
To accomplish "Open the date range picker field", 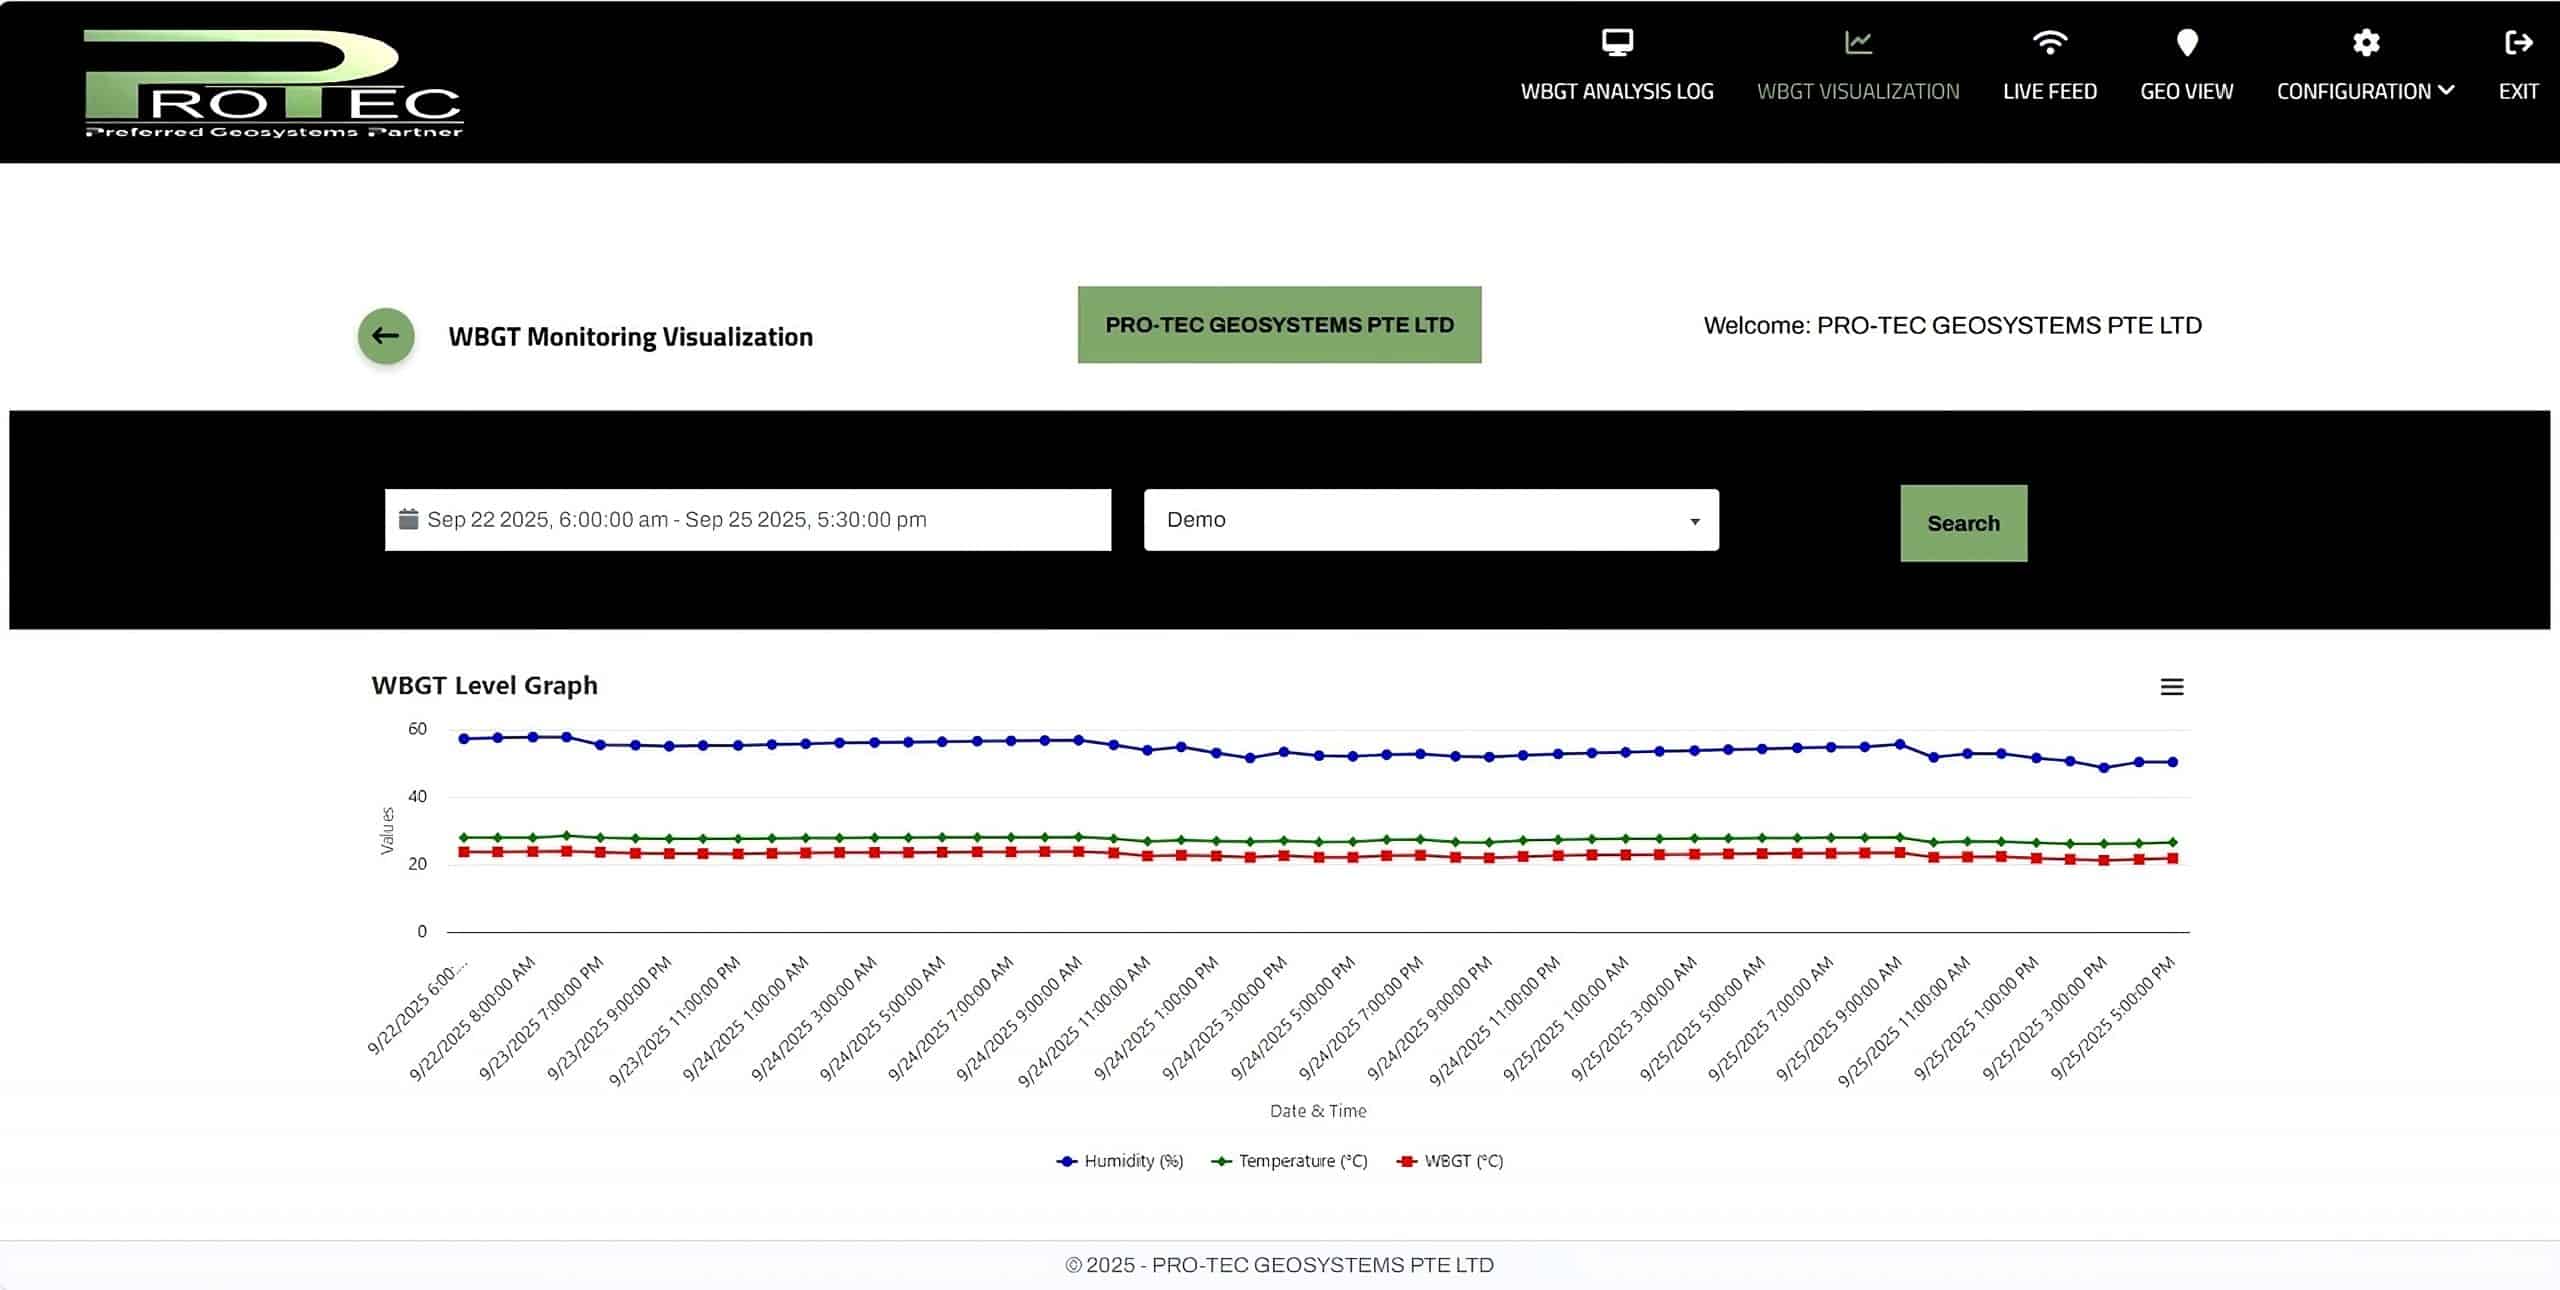I will pos(747,520).
